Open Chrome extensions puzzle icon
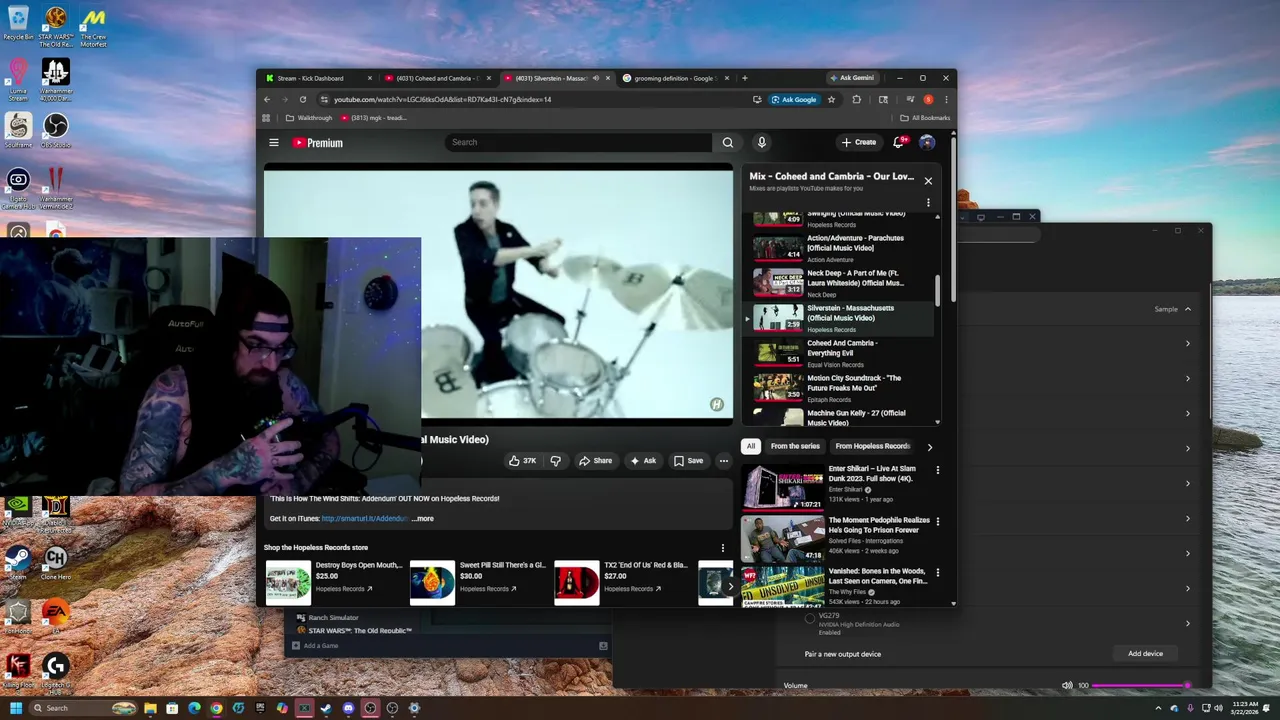Image resolution: width=1280 pixels, height=720 pixels. click(x=856, y=99)
